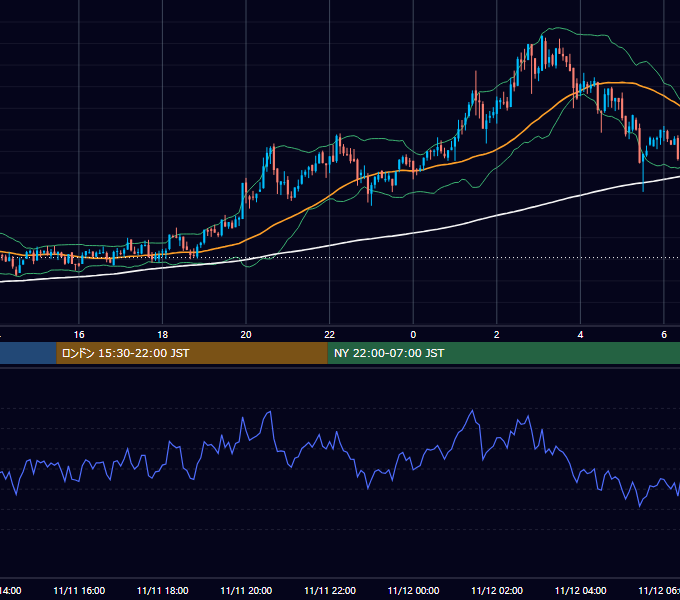Viewport: 680px width, 600px height.
Task: Click the 22 hour label on price chart axis
Action: pyautogui.click(x=330, y=335)
